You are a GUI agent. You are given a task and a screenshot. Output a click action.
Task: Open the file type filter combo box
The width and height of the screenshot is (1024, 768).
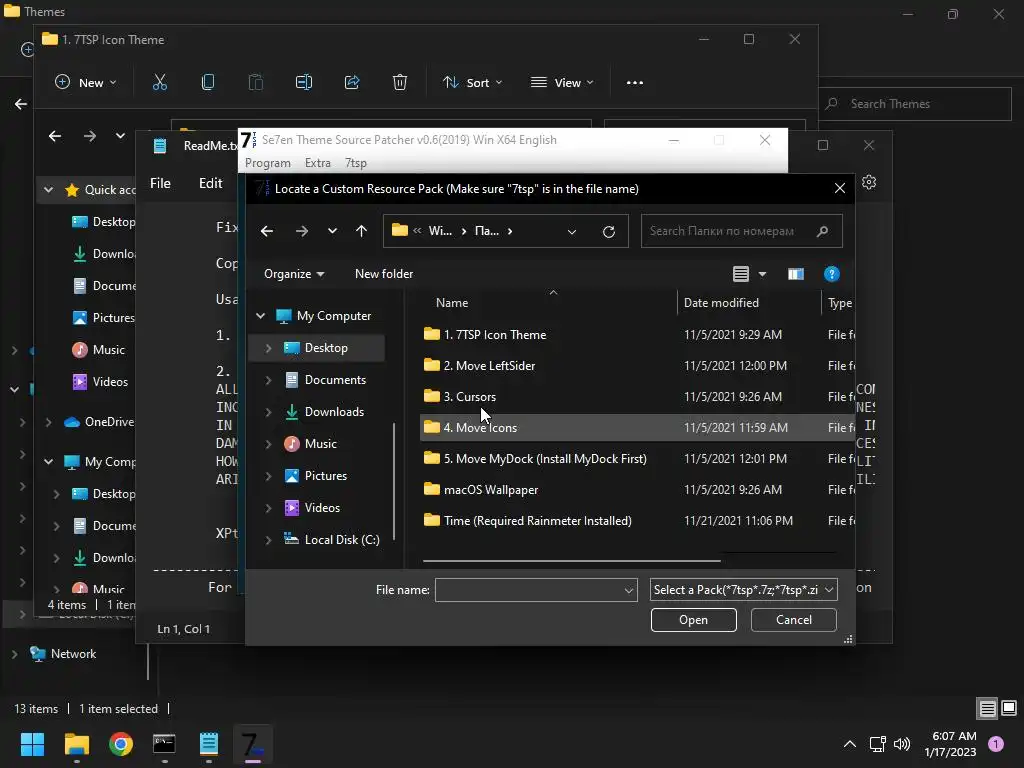pyautogui.click(x=743, y=590)
